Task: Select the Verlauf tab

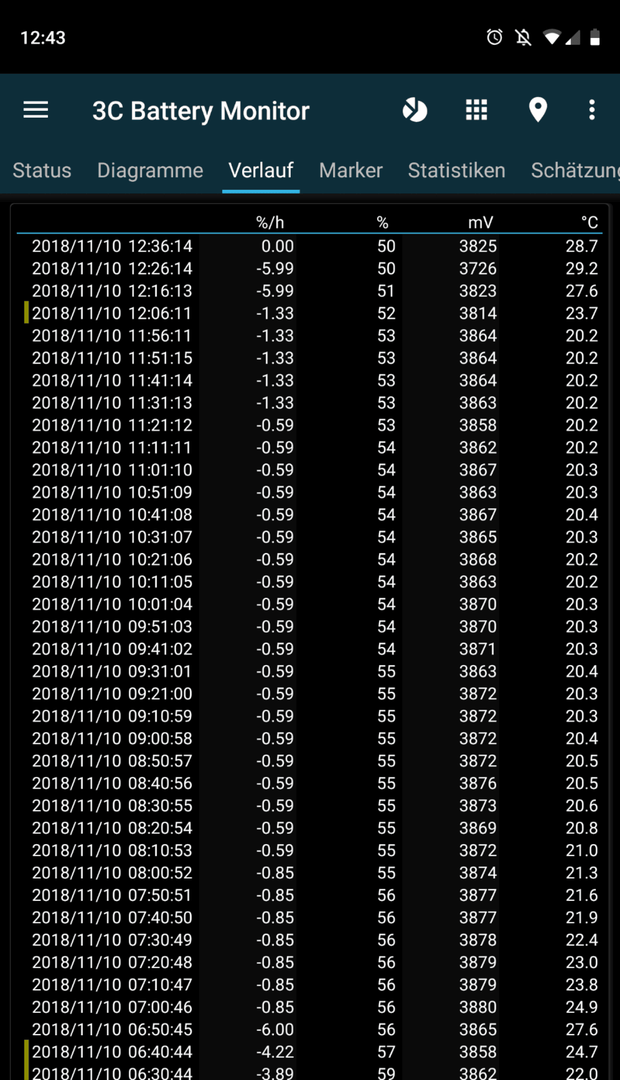Action: pyautogui.click(x=261, y=170)
